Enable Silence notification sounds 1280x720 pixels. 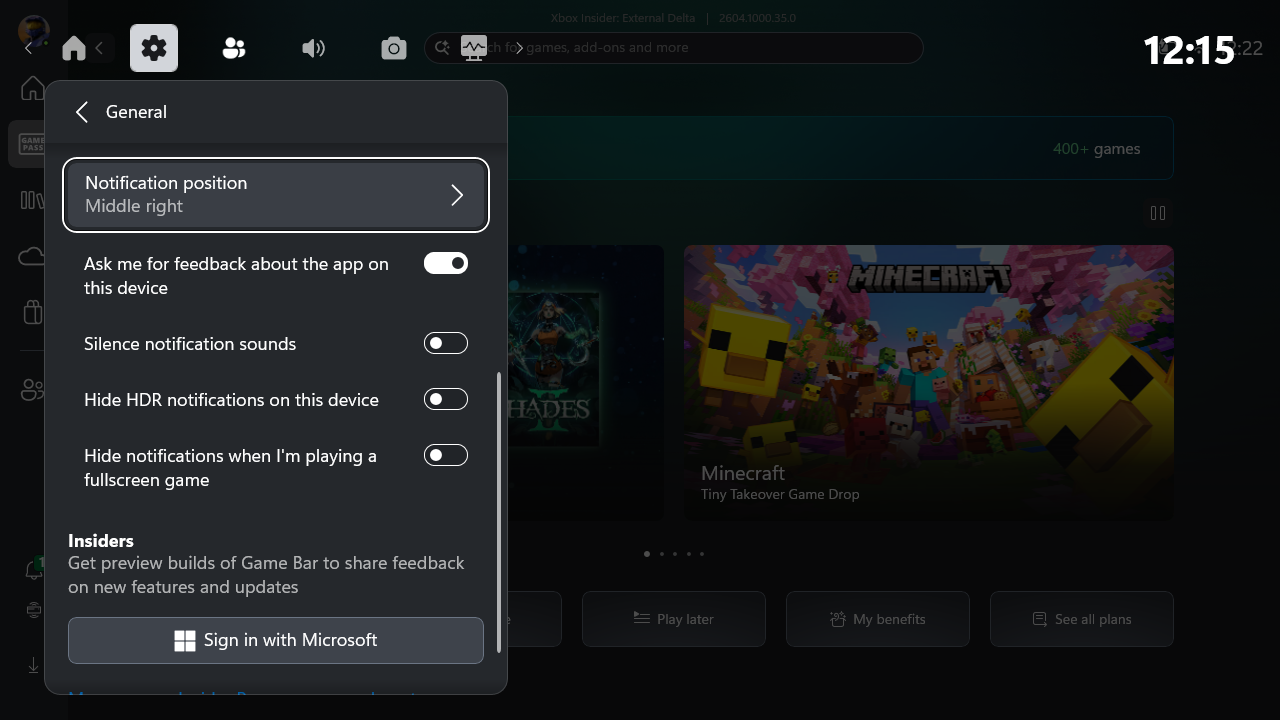(x=445, y=342)
